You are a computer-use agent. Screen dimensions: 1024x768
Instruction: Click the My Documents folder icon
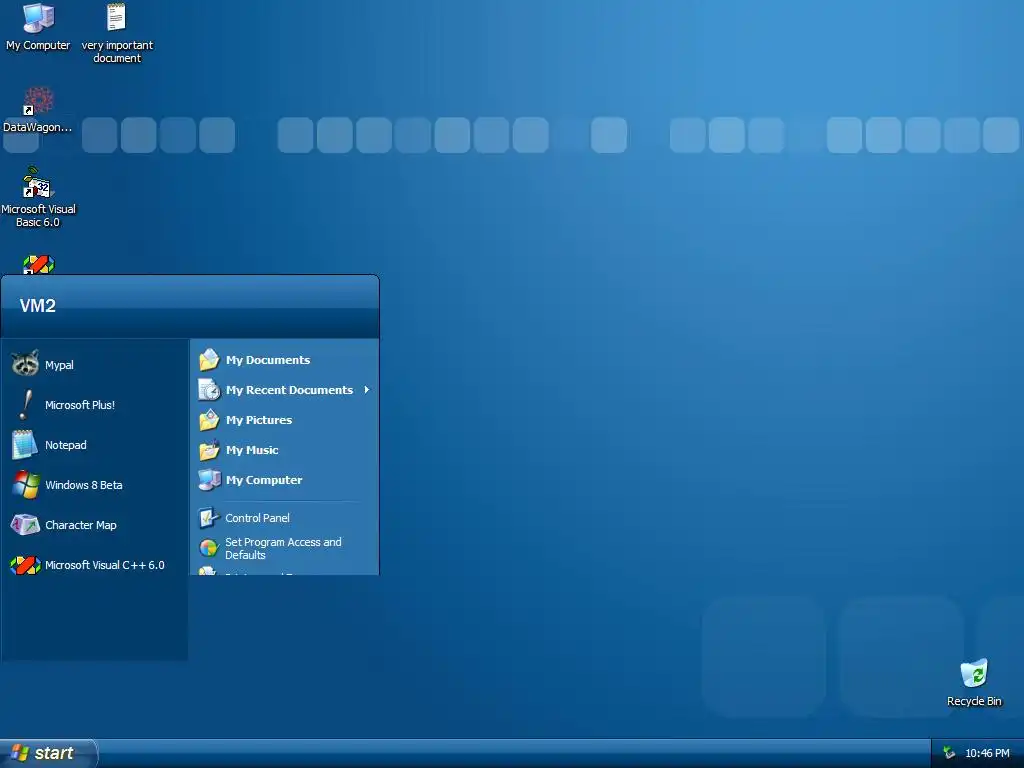coord(209,360)
